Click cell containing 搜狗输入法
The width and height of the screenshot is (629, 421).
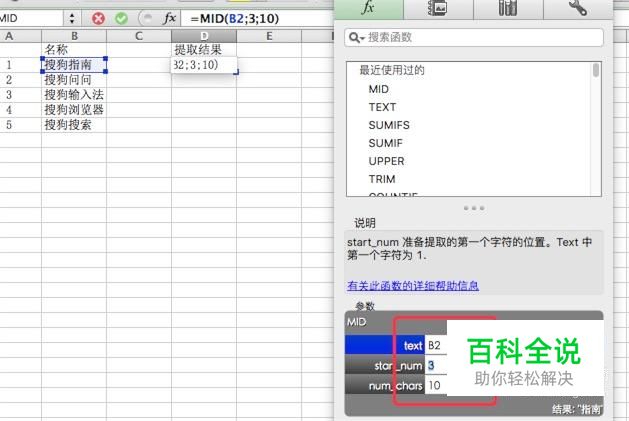pyautogui.click(x=74, y=95)
